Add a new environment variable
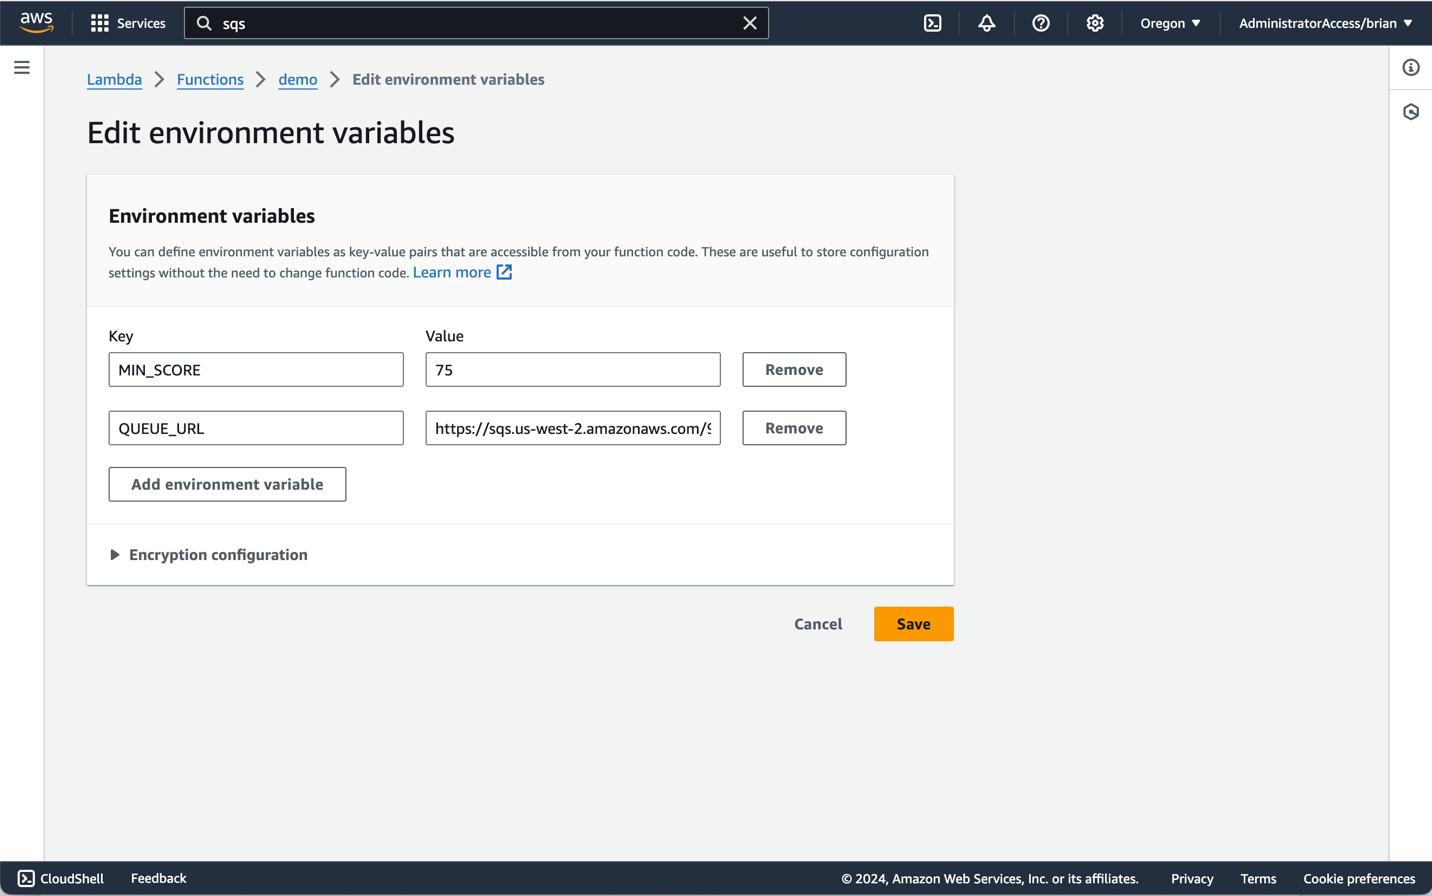1432x896 pixels. pyautogui.click(x=227, y=484)
